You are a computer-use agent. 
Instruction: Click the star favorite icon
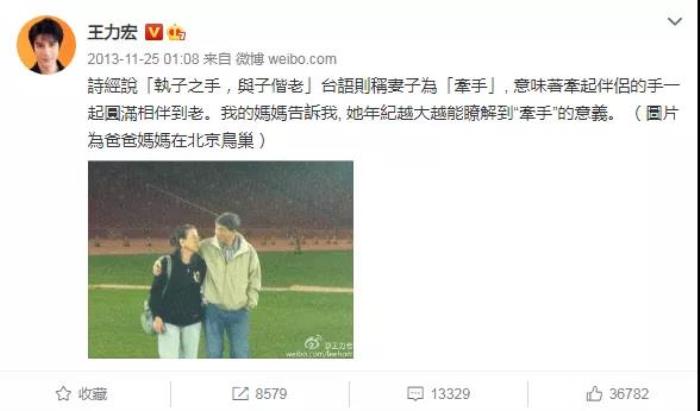pos(63,394)
